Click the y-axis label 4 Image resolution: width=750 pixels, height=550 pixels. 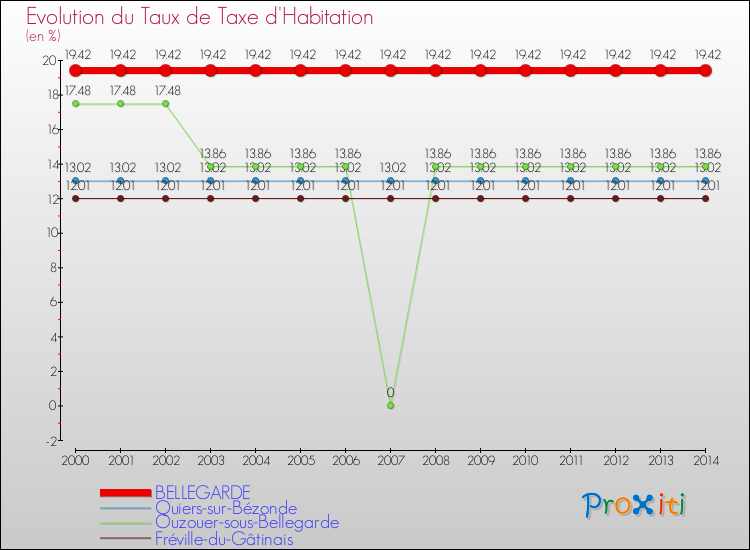coord(54,337)
